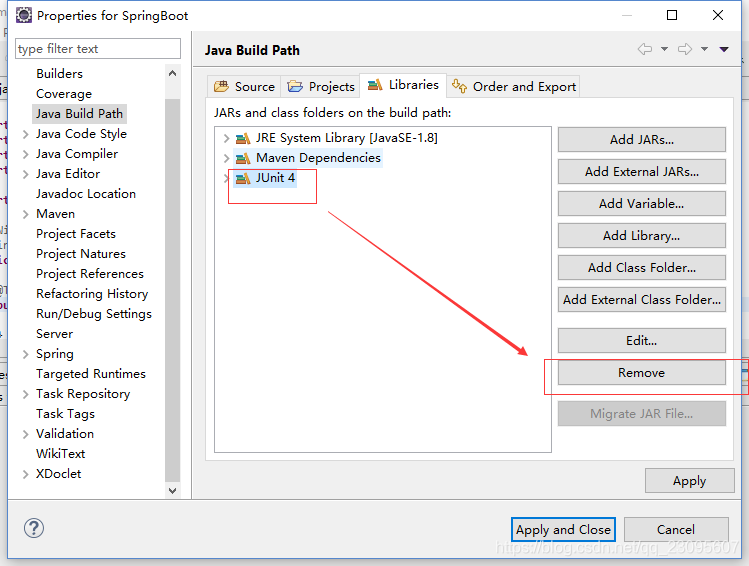Open the Order and Export tab

coord(514,86)
